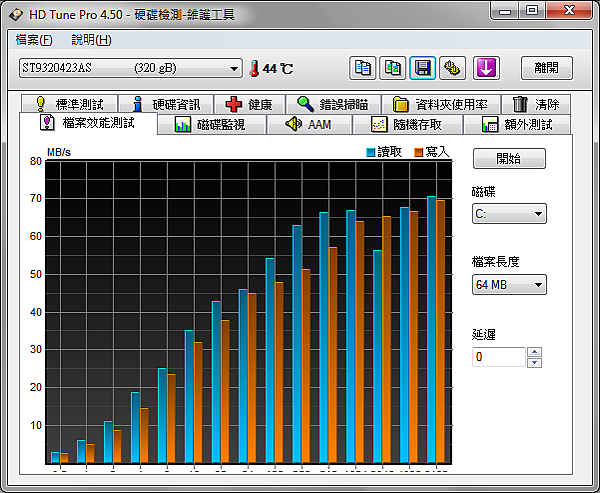
Task: Open the drive selector ST9320423AS dropdown
Action: tap(130, 68)
